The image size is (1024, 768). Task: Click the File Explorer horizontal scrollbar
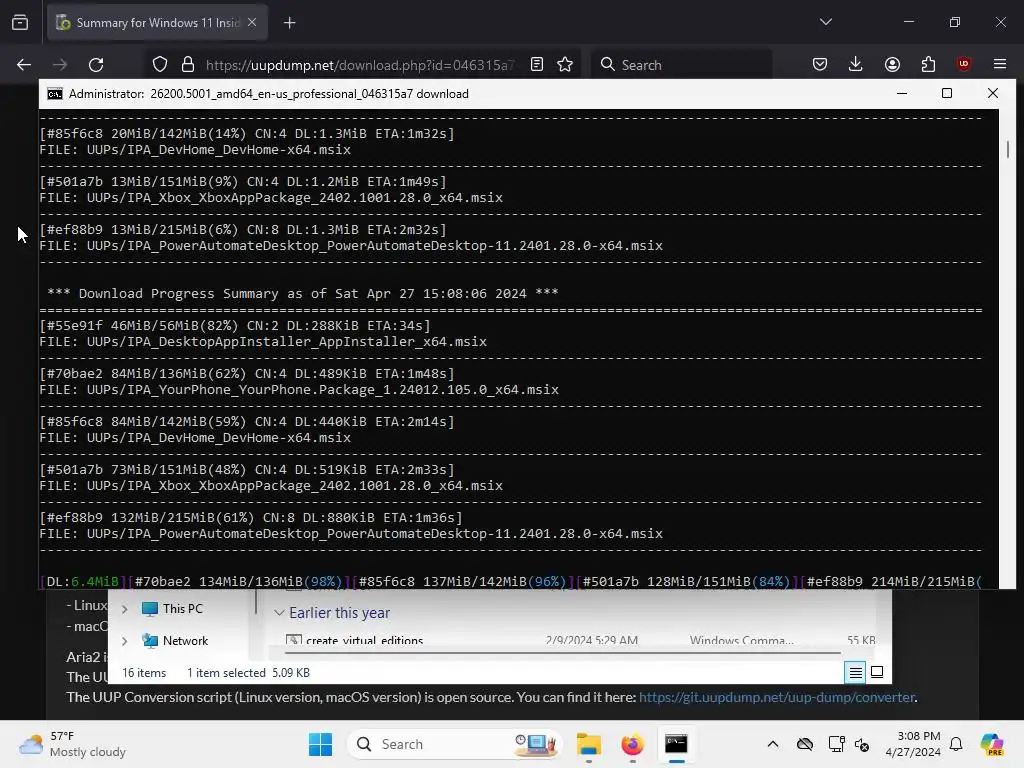(563, 652)
